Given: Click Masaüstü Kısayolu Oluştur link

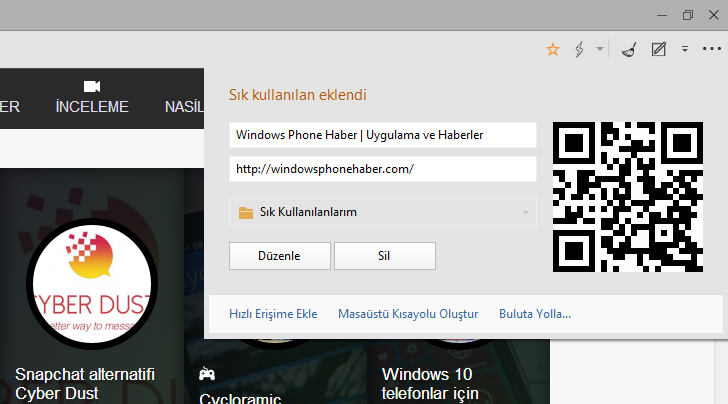Looking at the screenshot, I should click(x=408, y=314).
